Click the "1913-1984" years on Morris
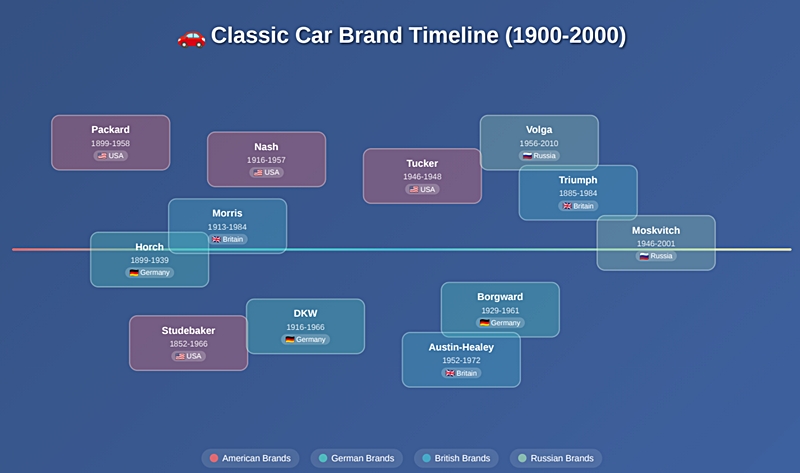Viewport: 800px width, 473px height. (228, 227)
